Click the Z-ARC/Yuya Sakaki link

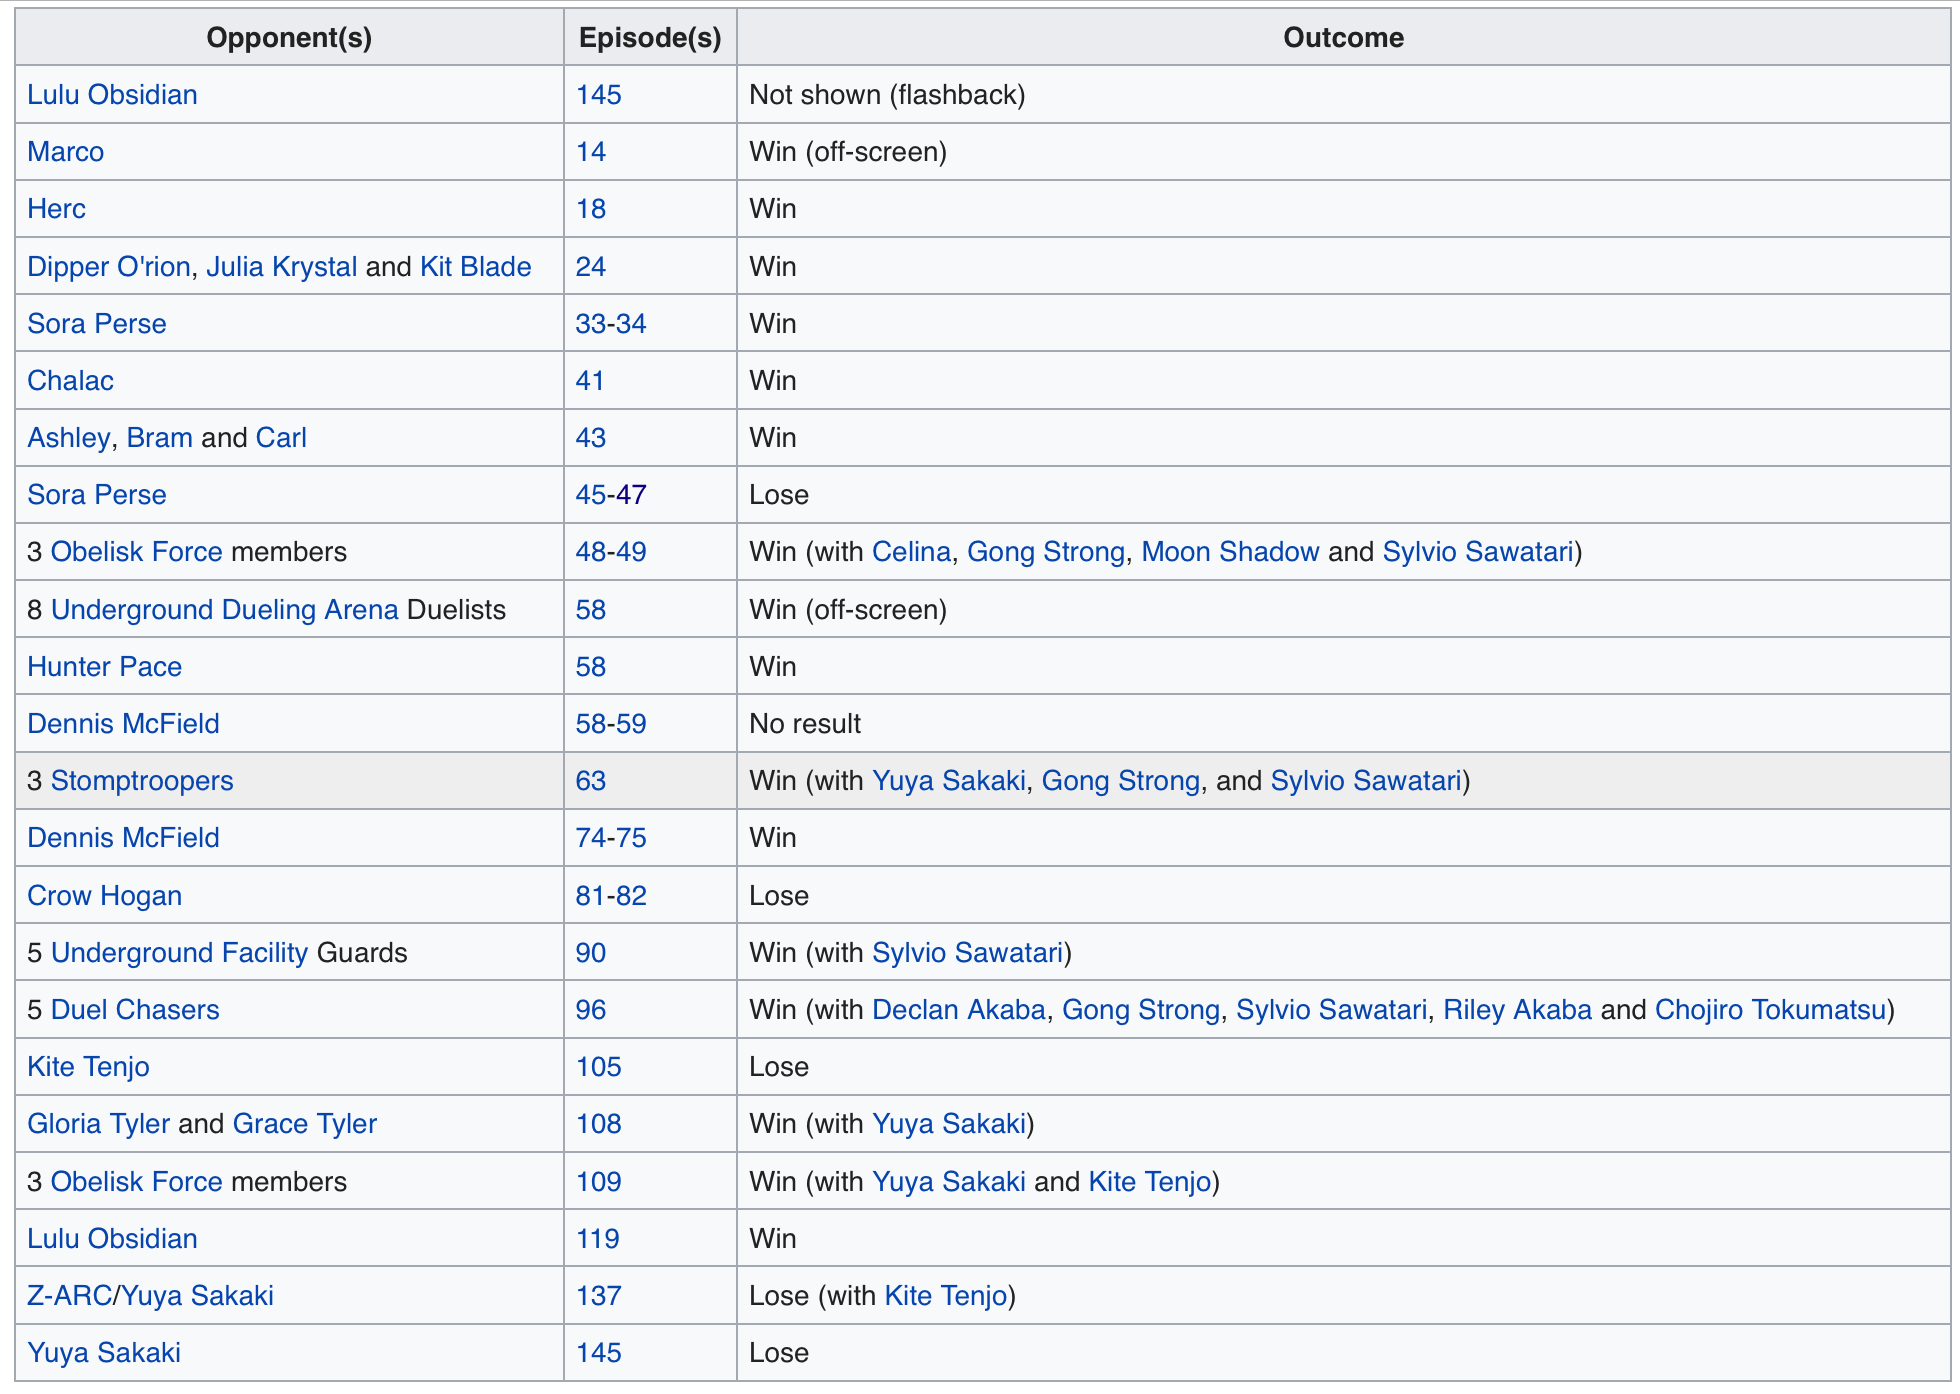click(x=150, y=1296)
